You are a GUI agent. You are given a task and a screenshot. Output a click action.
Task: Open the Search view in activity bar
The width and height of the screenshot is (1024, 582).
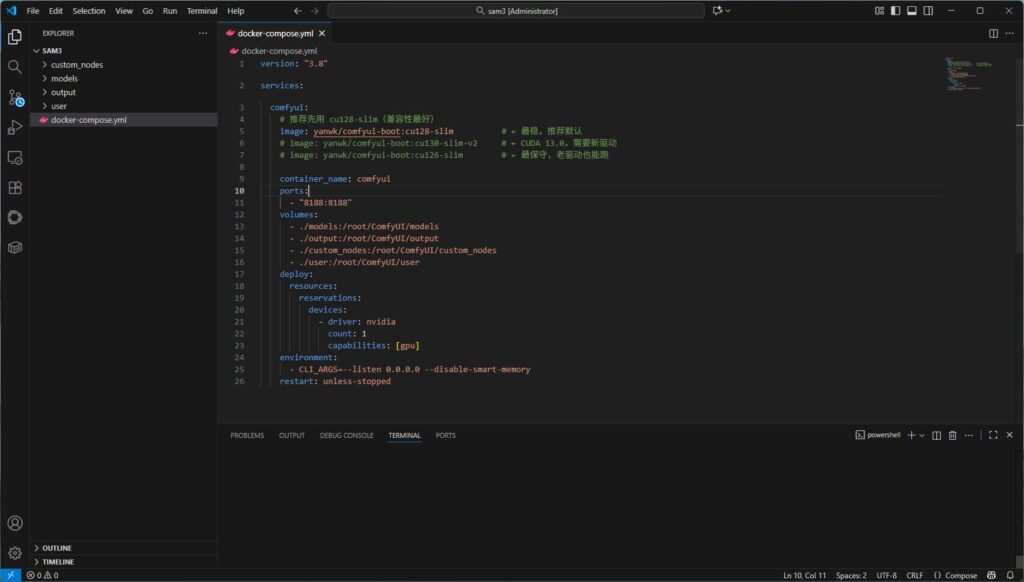[15, 67]
